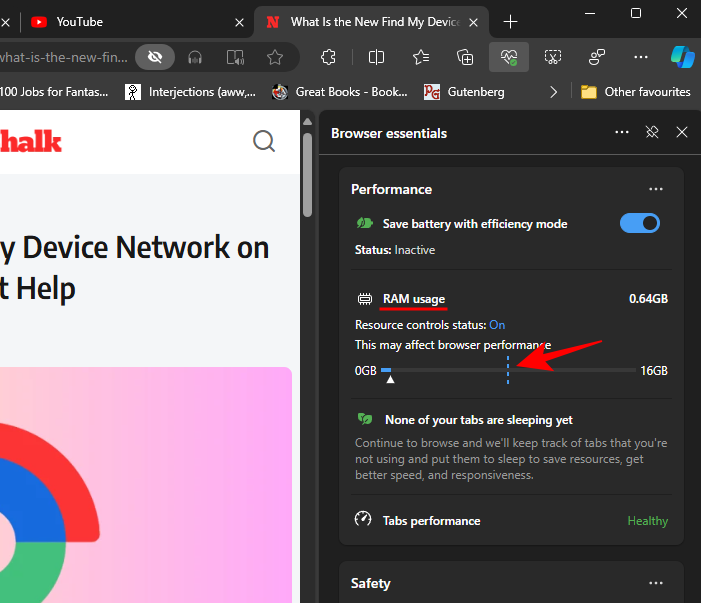Open profile sharing people icon
Screen dimensions: 701x603
tap(596, 57)
